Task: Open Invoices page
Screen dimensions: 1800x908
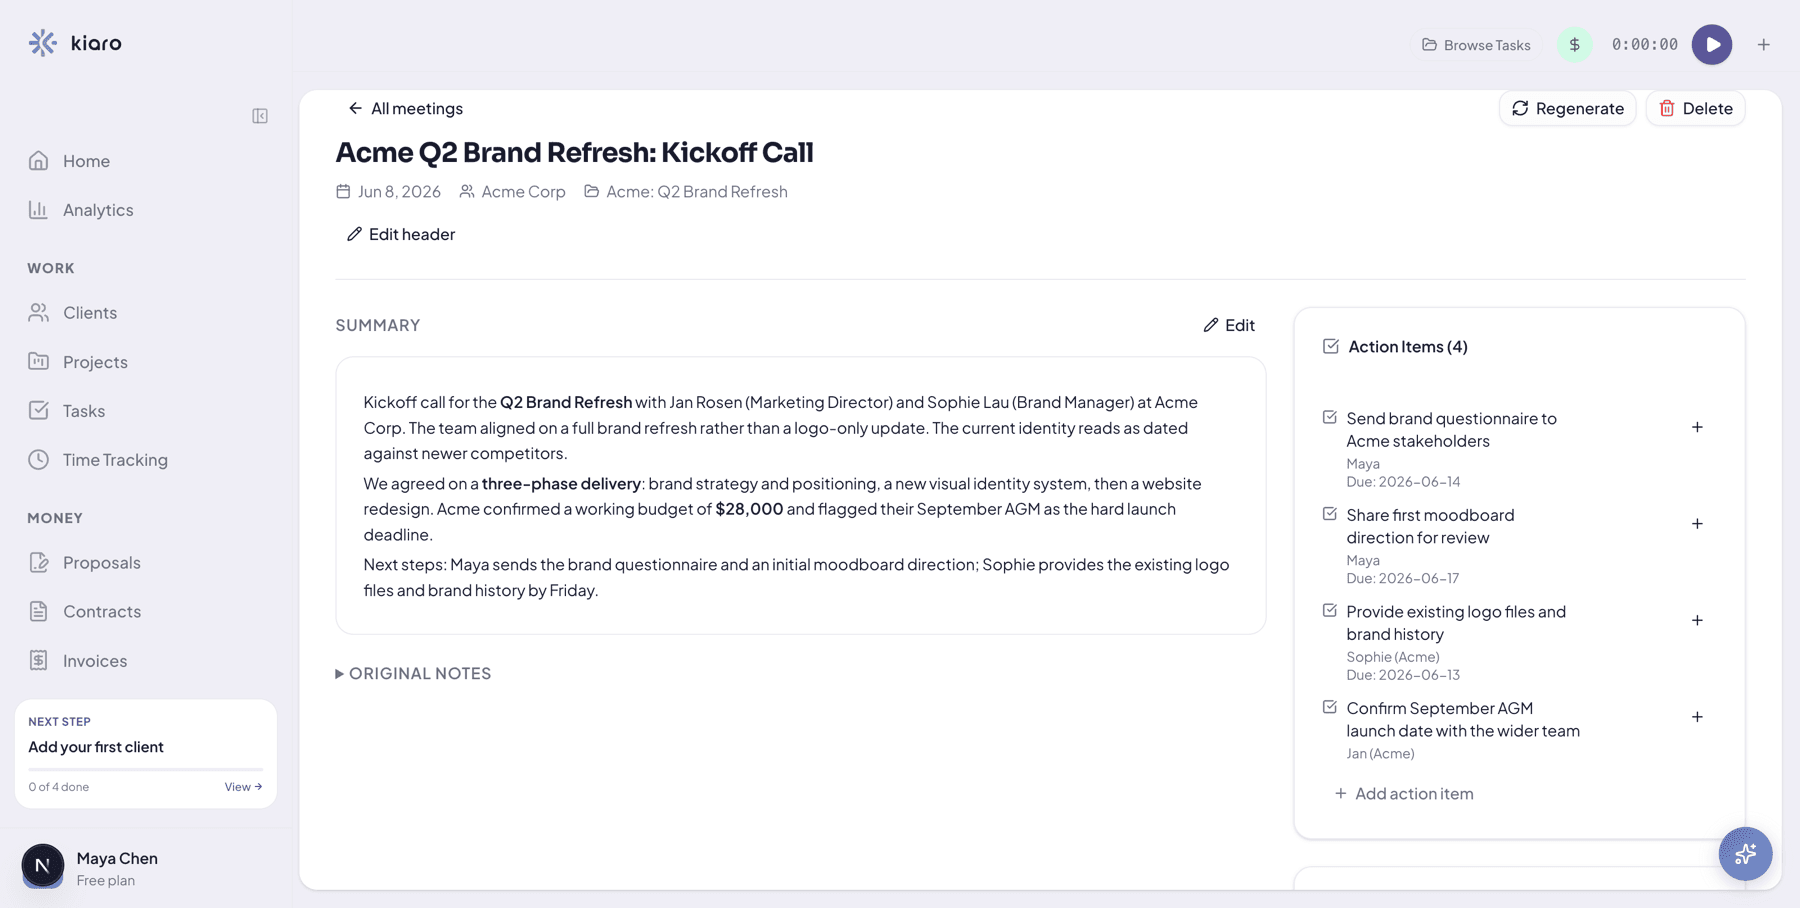Action: point(78,661)
